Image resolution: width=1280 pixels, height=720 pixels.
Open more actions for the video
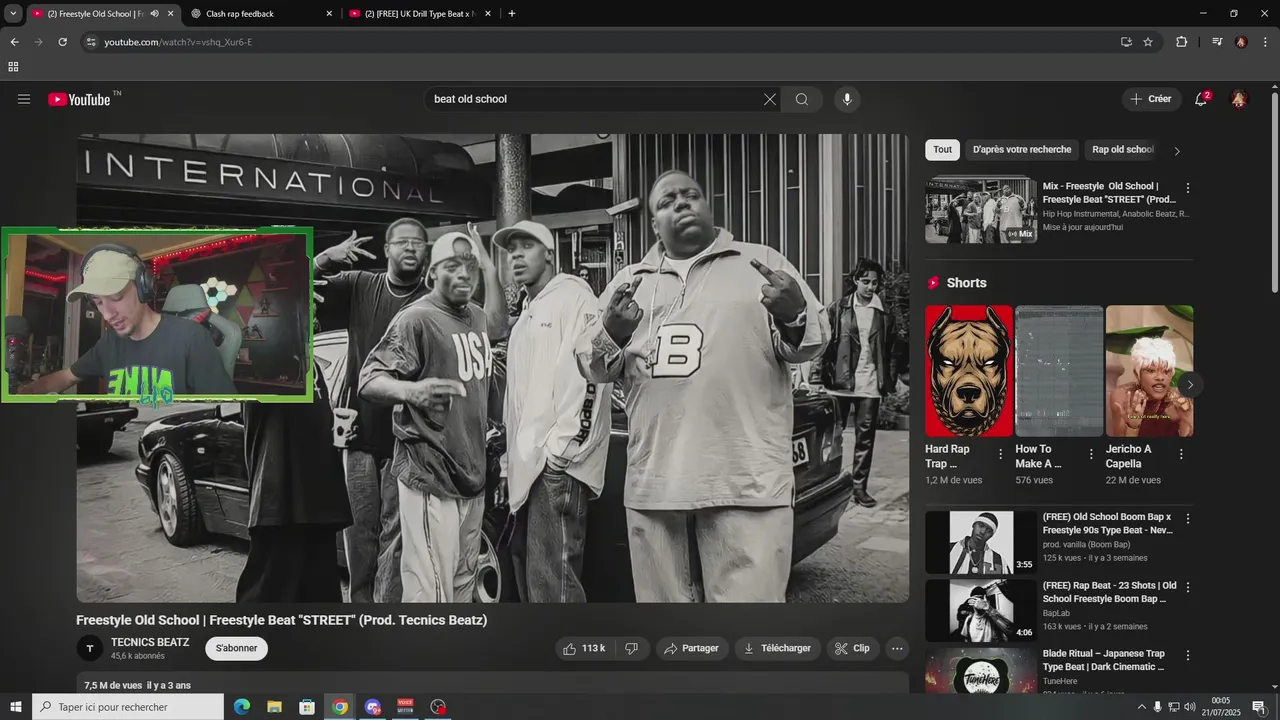click(897, 648)
